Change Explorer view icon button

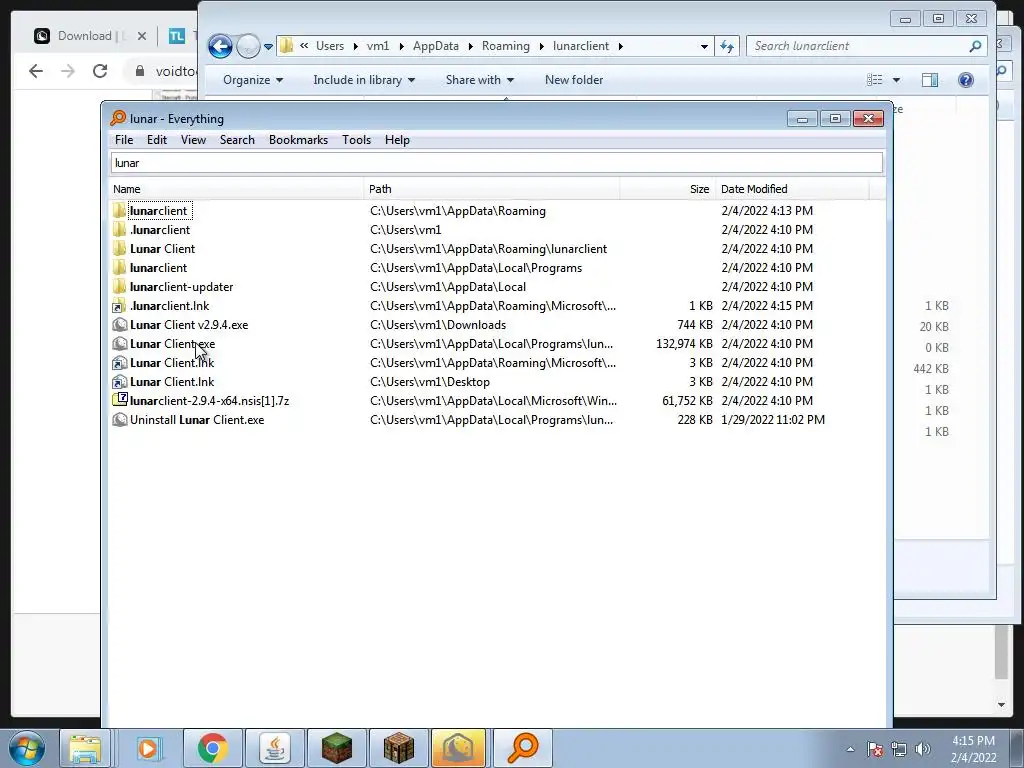[874, 80]
